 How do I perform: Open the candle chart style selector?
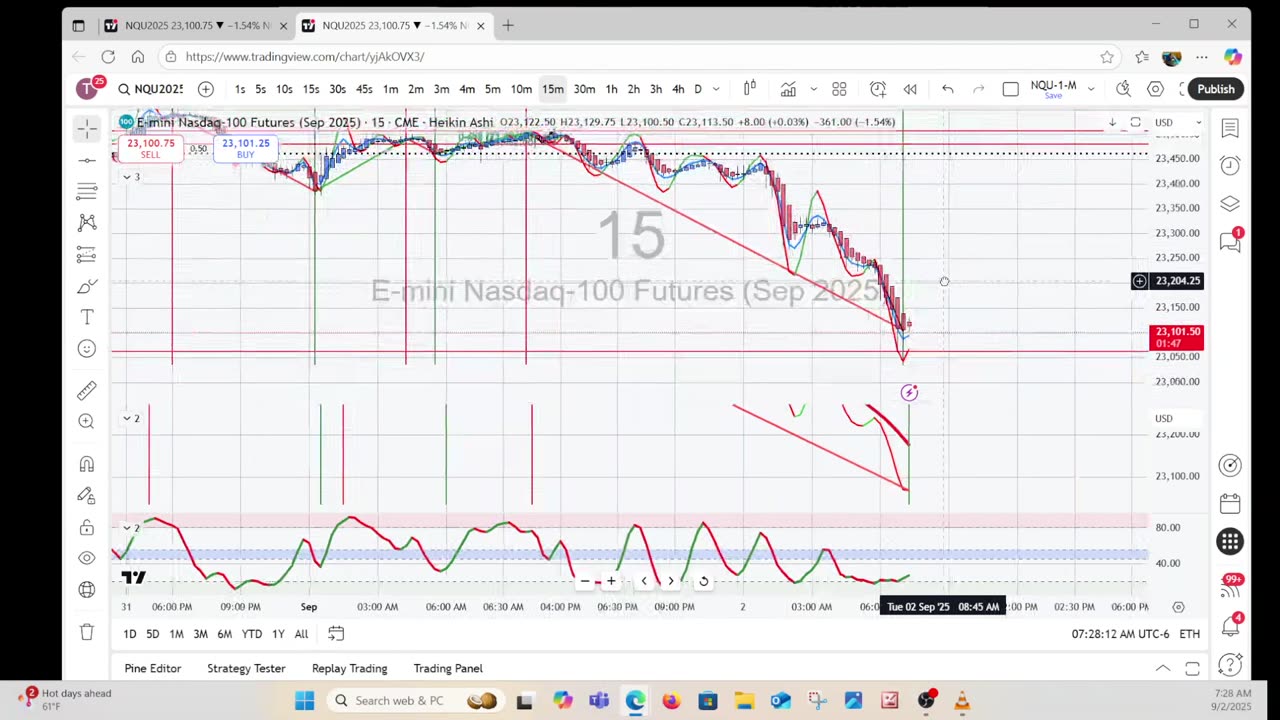[749, 89]
